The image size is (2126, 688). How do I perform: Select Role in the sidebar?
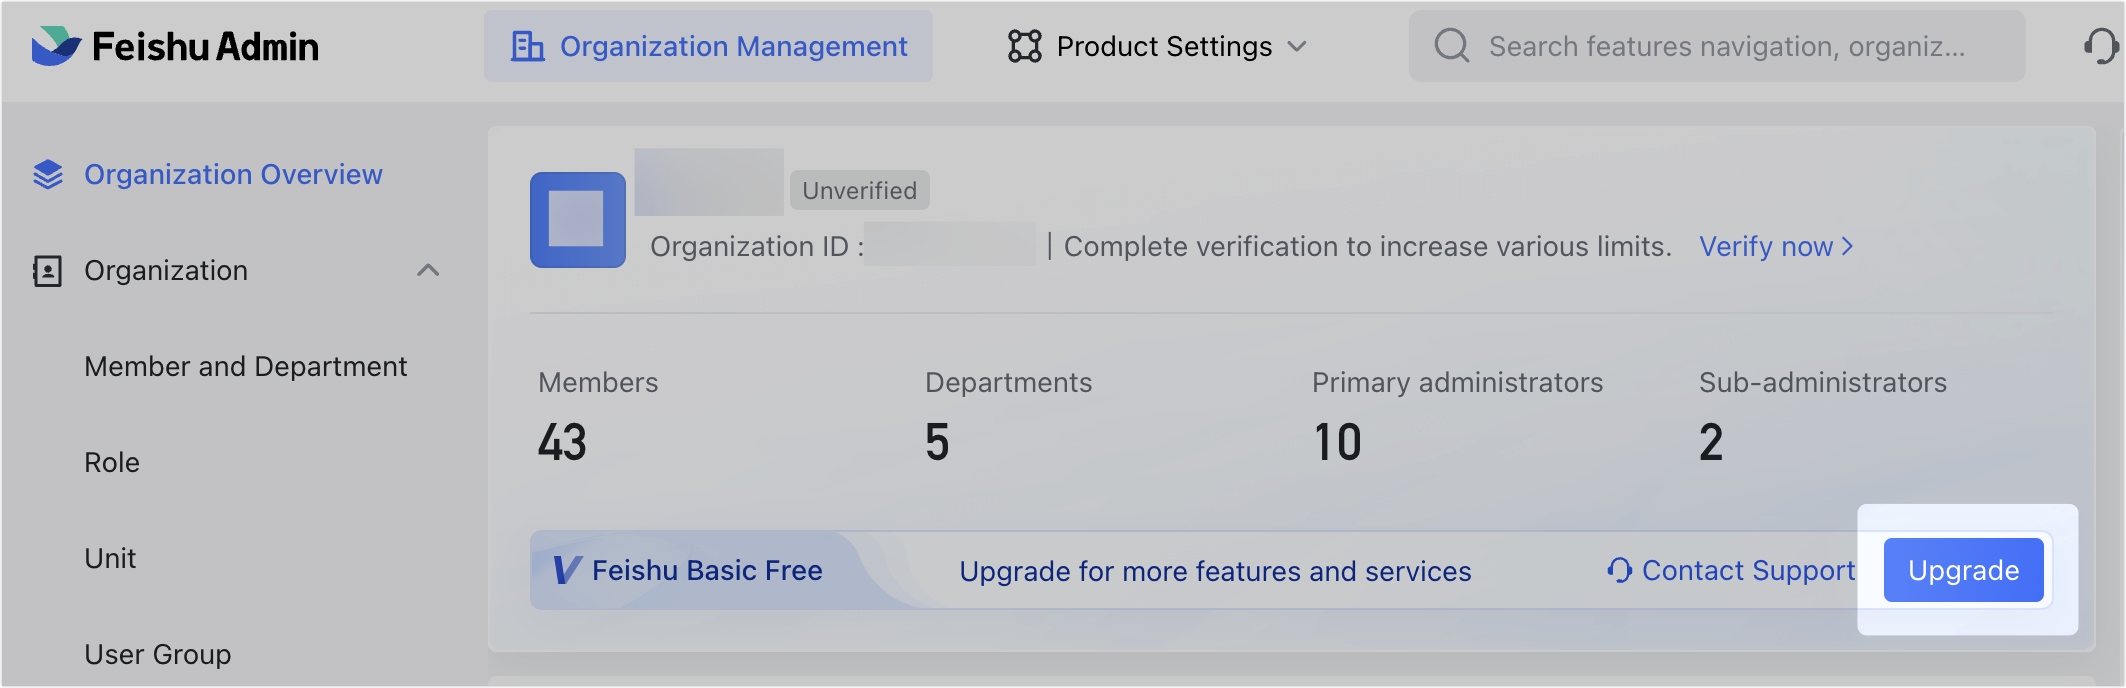[x=112, y=463]
